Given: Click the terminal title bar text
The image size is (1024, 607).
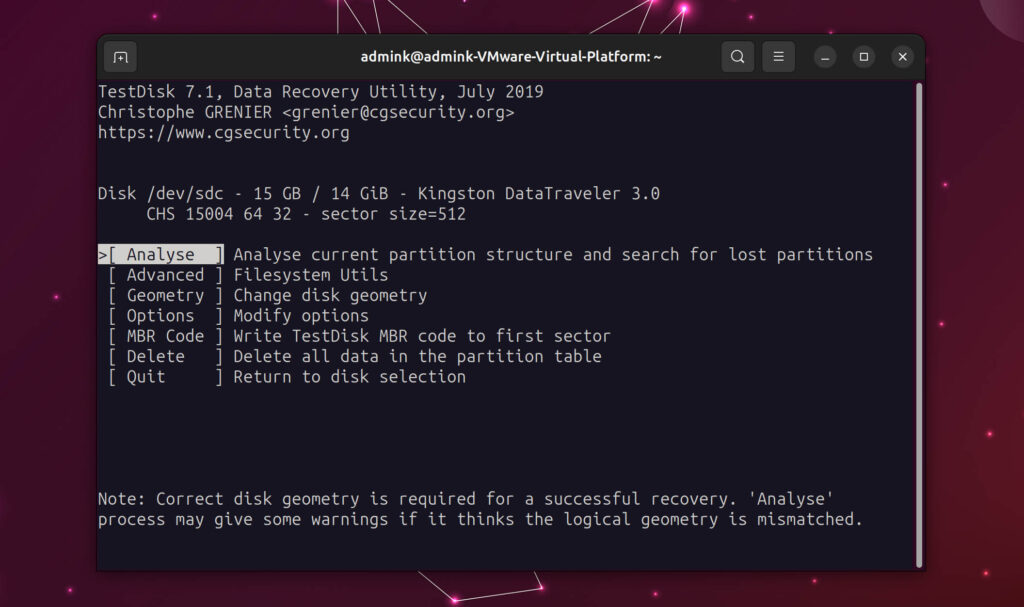Looking at the screenshot, I should [x=511, y=57].
